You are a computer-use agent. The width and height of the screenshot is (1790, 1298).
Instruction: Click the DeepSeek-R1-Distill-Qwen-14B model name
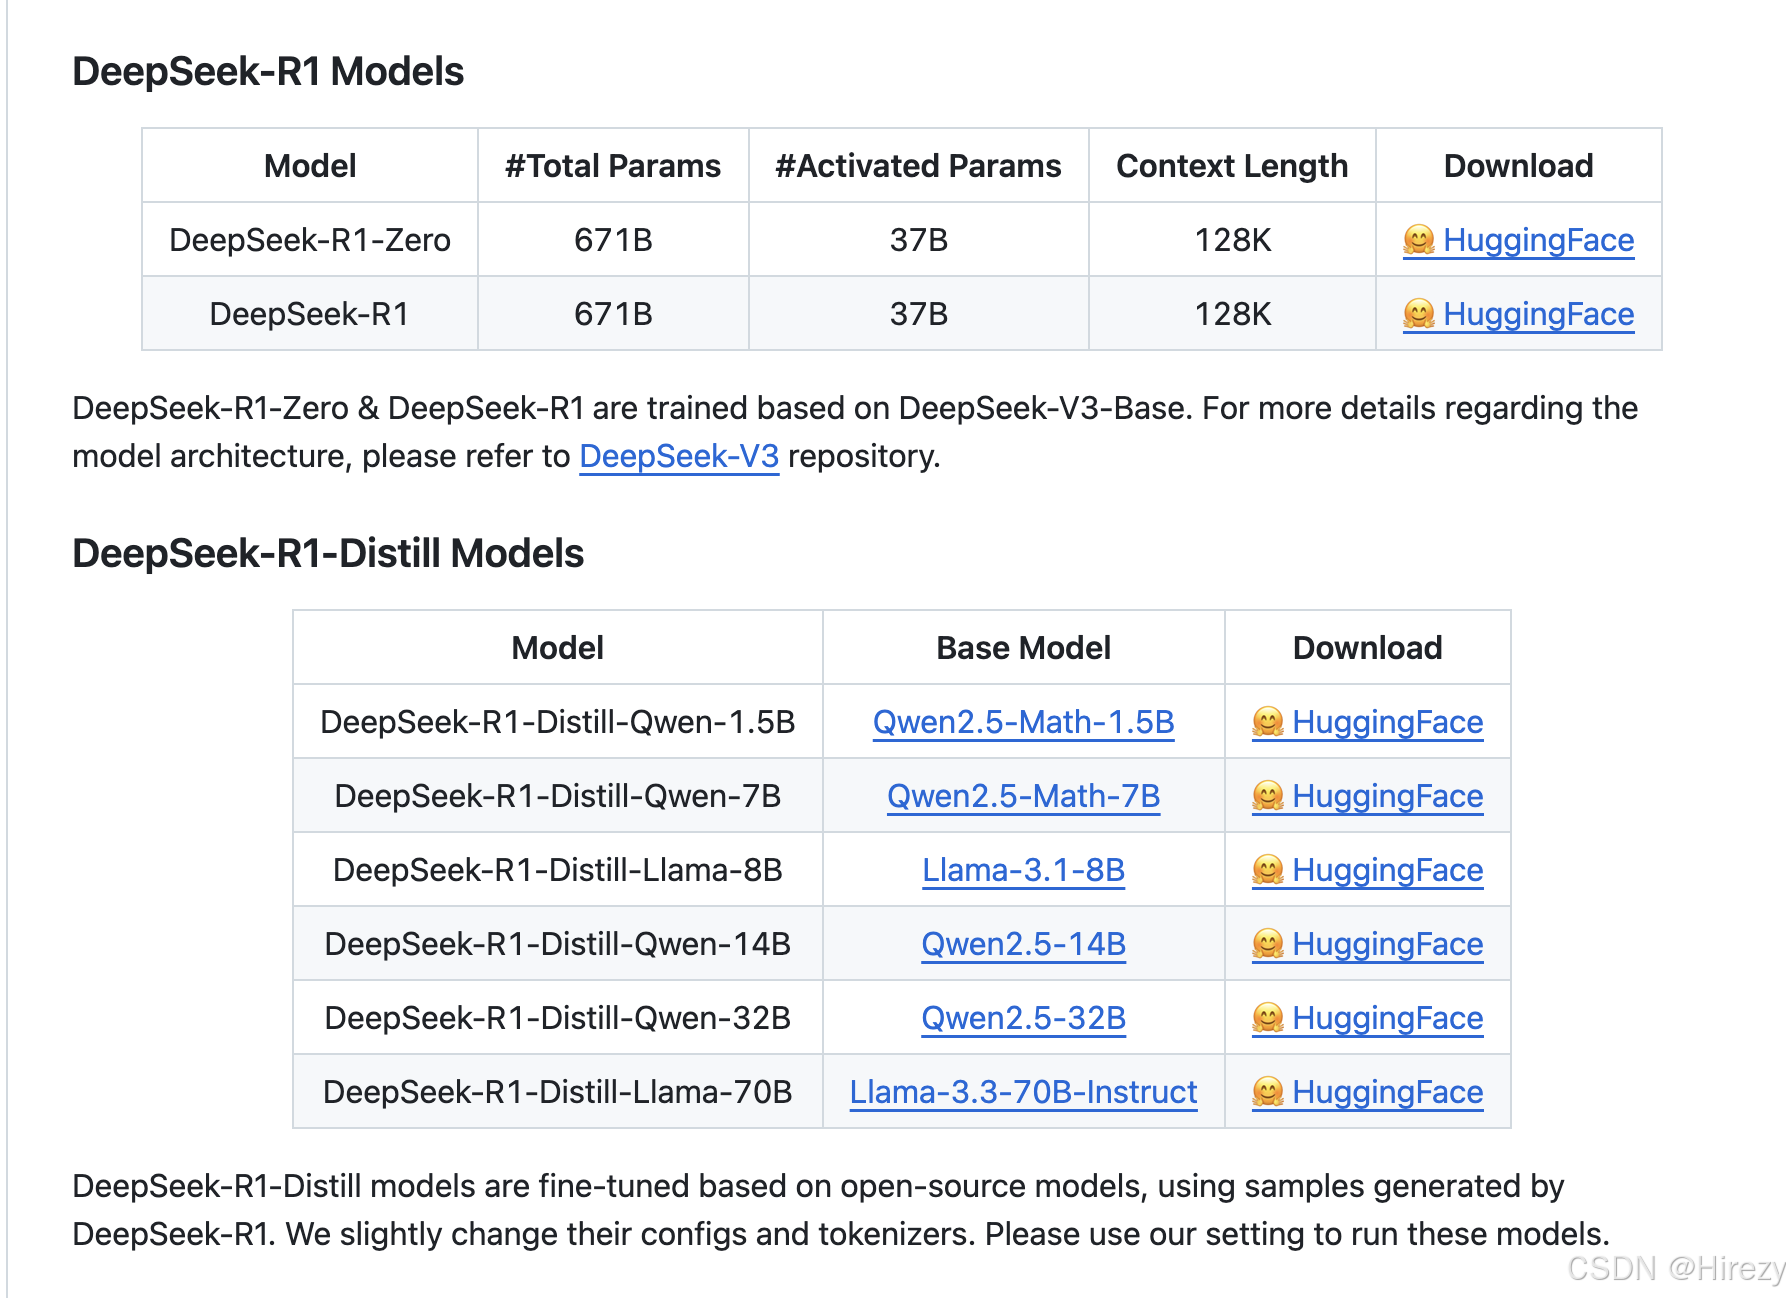coord(558,944)
